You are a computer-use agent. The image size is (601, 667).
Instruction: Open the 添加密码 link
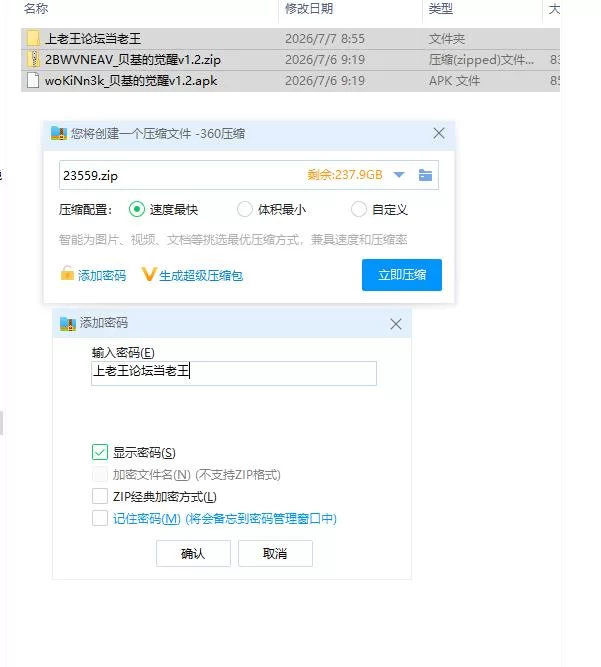click(102, 275)
